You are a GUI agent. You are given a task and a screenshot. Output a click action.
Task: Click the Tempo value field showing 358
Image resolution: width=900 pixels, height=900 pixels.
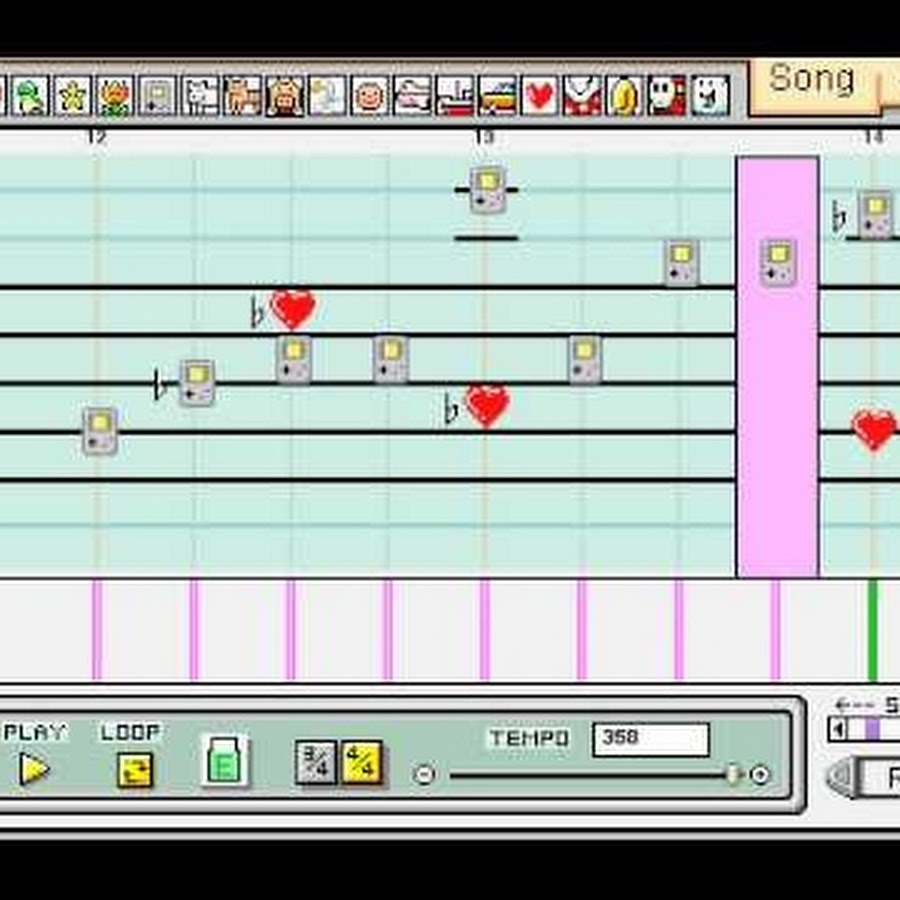[651, 739]
